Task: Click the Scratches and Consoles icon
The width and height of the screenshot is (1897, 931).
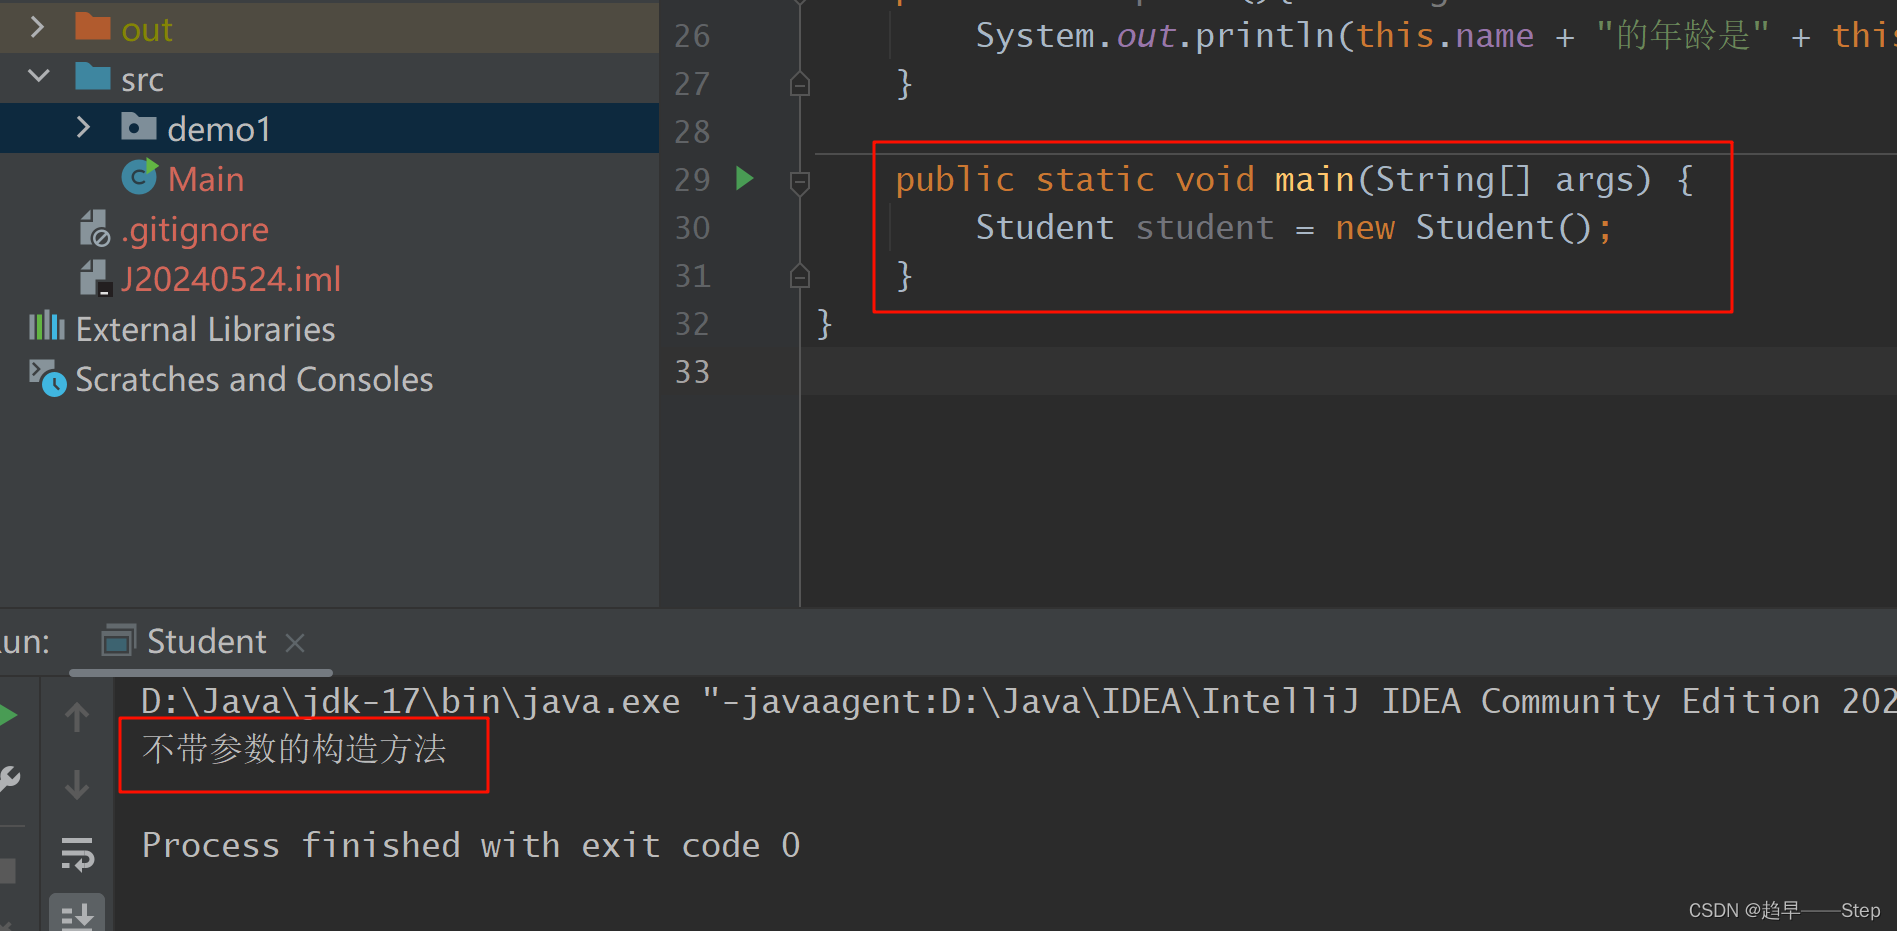Action: 47,378
